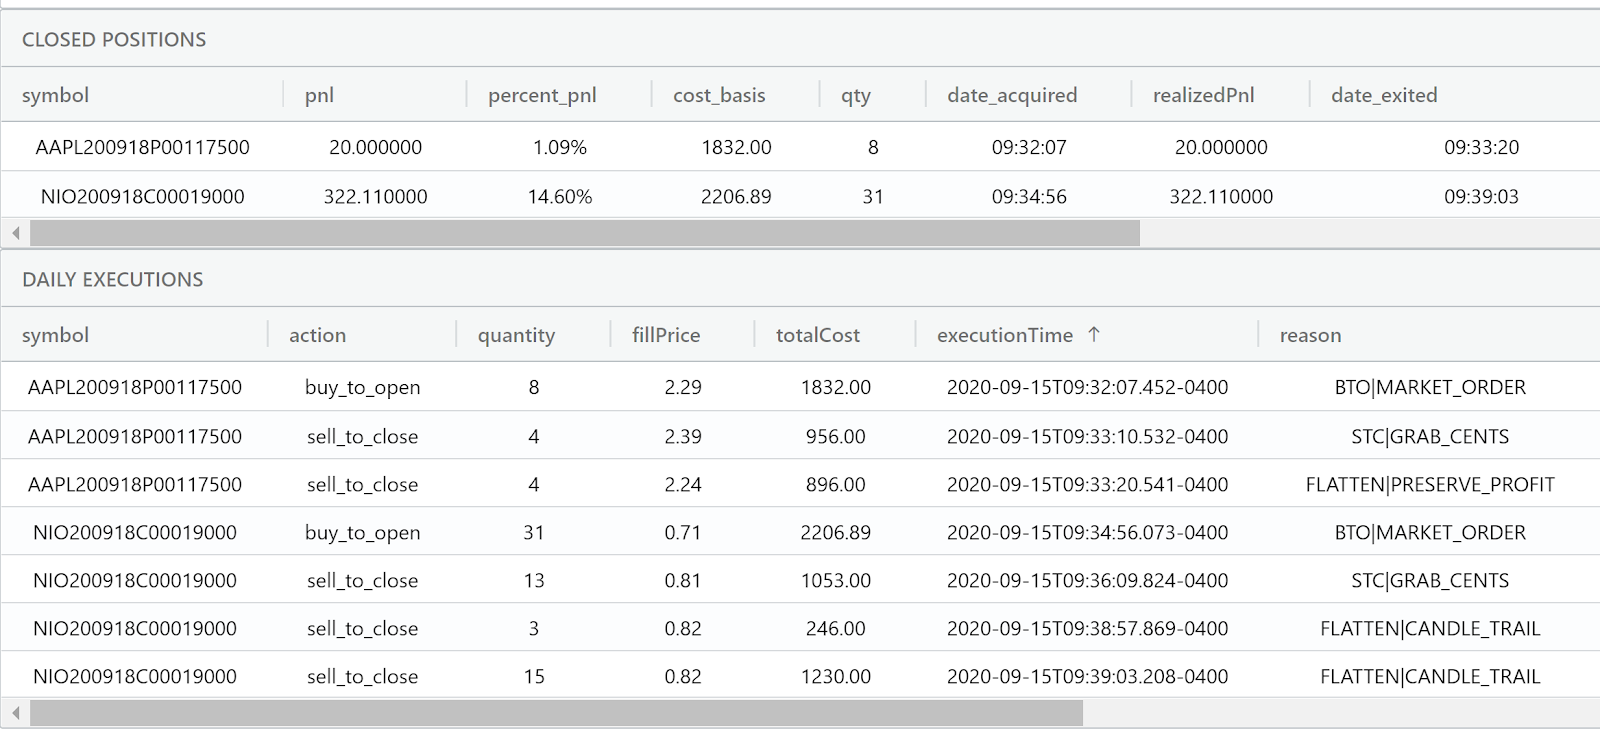This screenshot has width=1600, height=737.
Task: Sort by qty column header
Action: click(856, 95)
